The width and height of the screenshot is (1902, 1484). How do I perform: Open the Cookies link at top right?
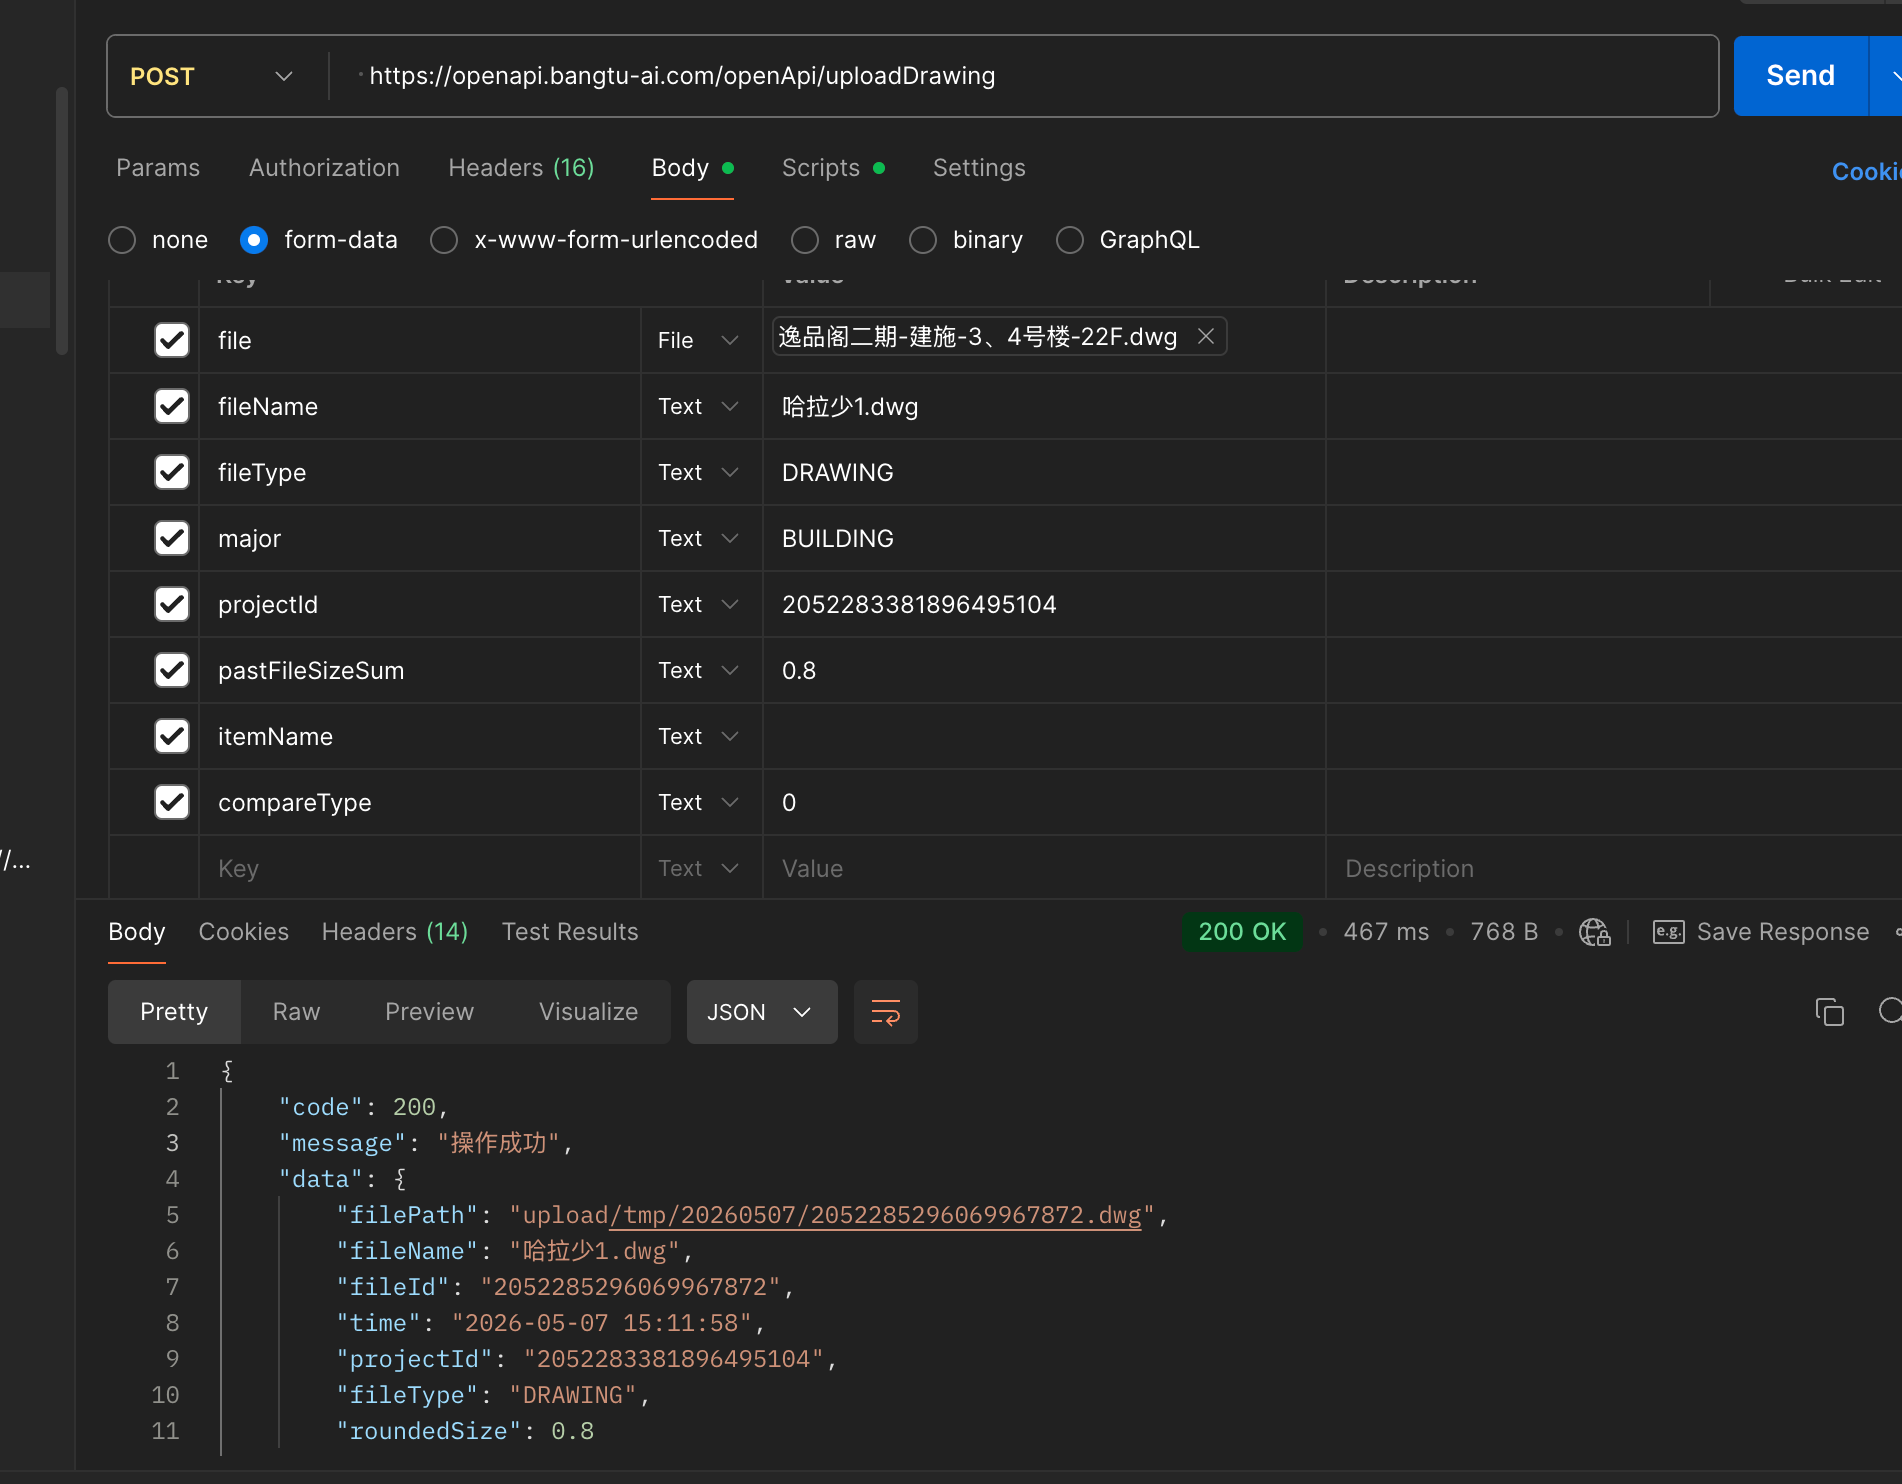coord(1866,171)
